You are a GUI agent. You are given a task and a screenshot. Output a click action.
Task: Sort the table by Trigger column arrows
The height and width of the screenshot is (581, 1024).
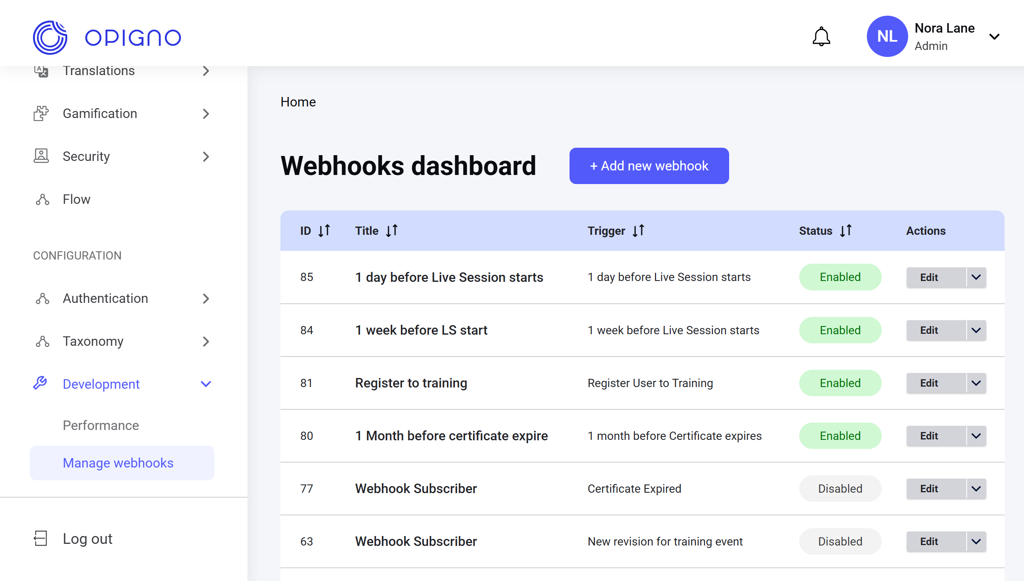click(x=638, y=230)
